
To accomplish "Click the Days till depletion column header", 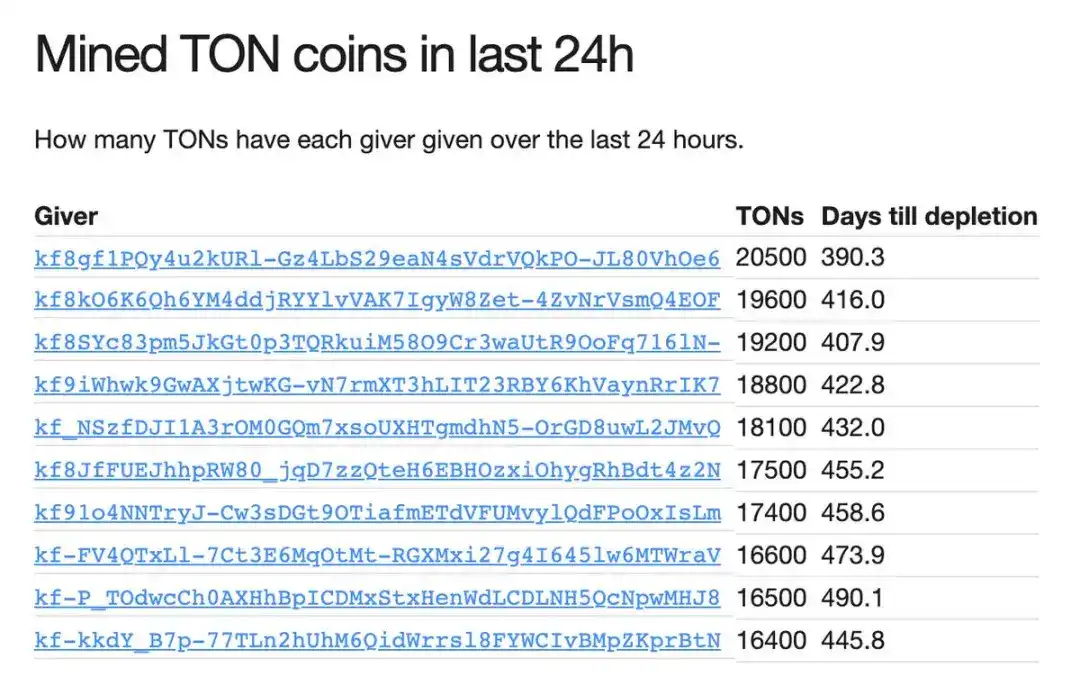I will pyautogui.click(x=928, y=216).
